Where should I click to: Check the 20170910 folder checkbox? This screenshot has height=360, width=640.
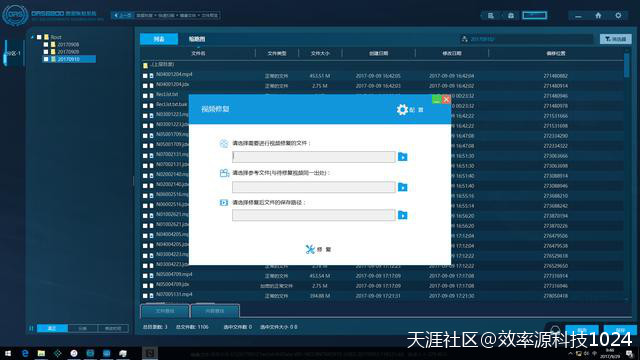46,59
